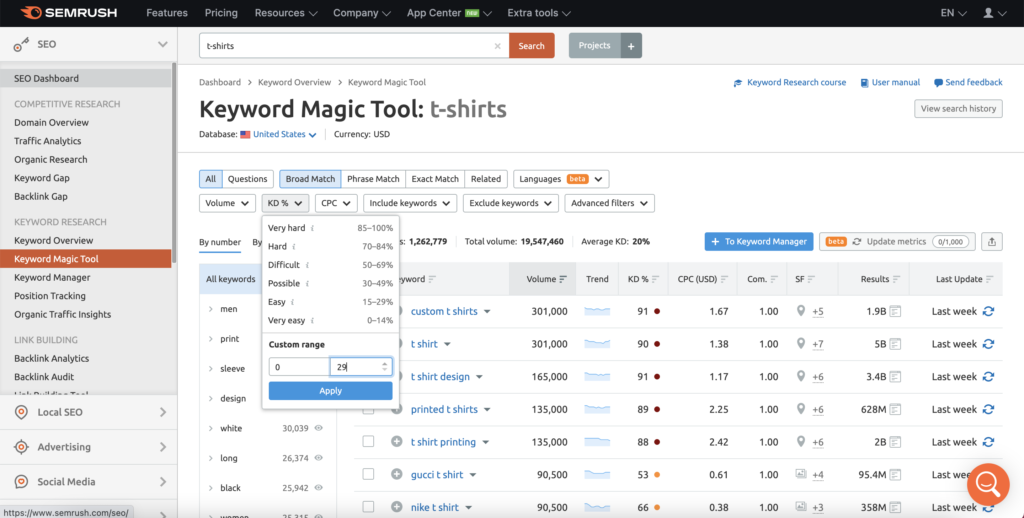The height and width of the screenshot is (518, 1024).
Task: Expand the sleeve keyword group
Action: (x=210, y=368)
